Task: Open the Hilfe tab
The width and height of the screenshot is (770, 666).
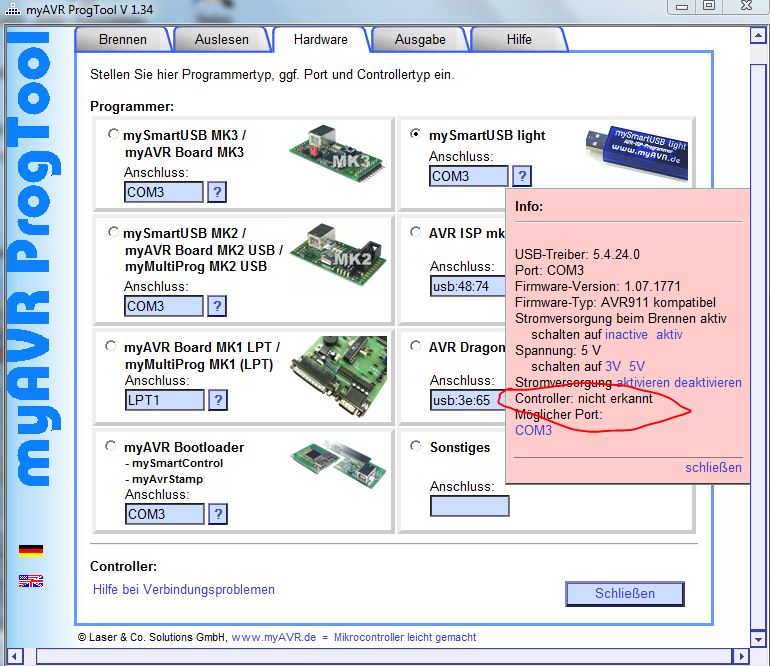Action: (519, 39)
